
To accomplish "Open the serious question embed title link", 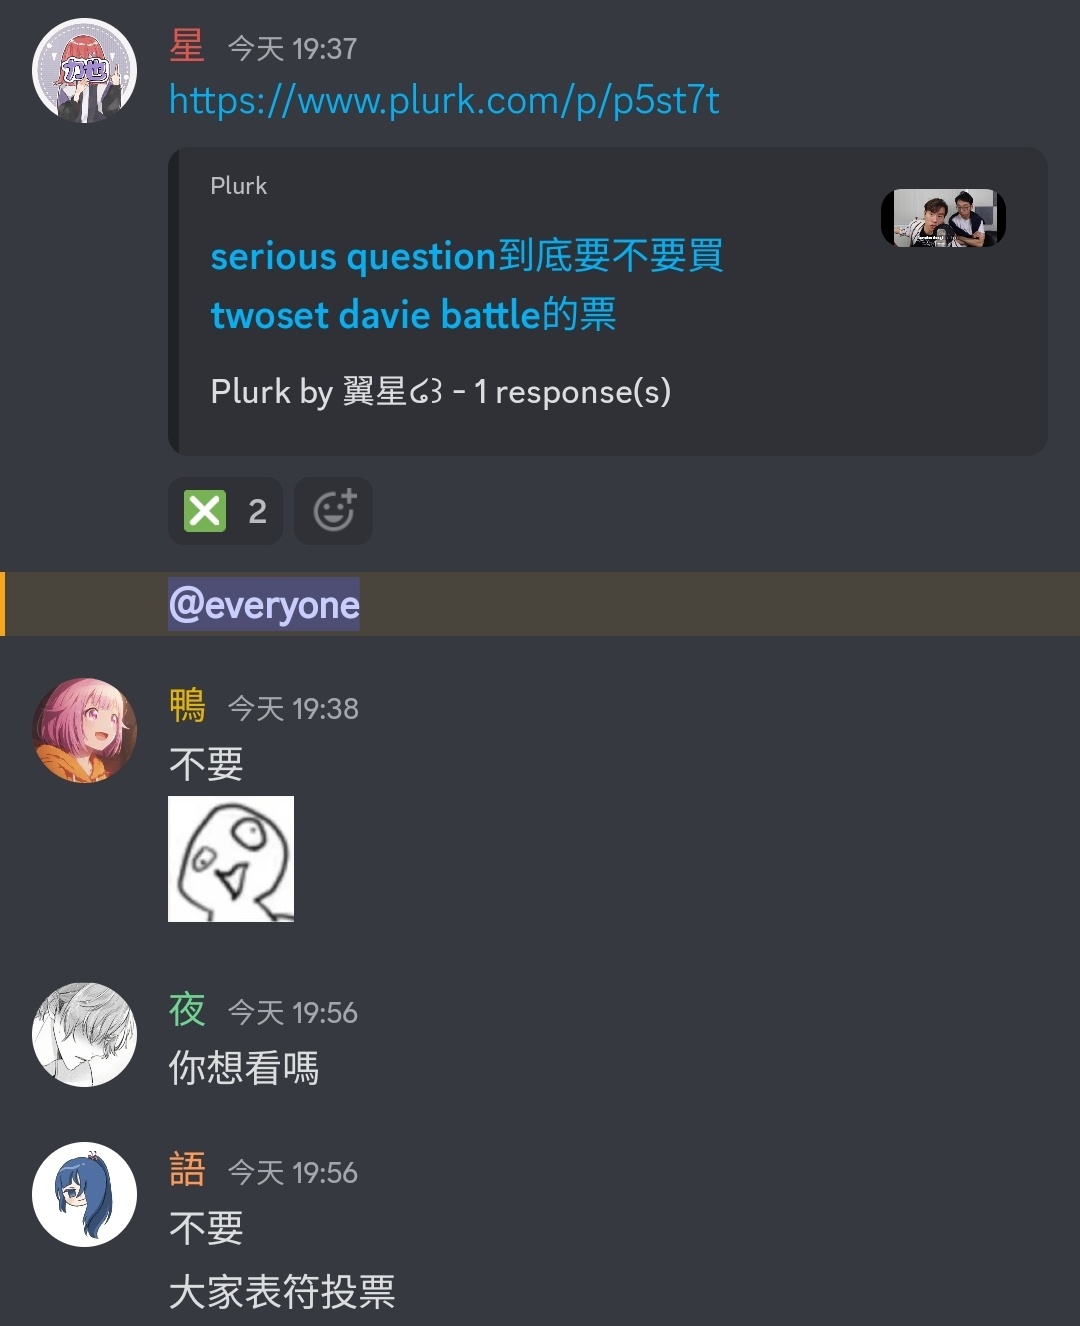I will click(x=466, y=285).
